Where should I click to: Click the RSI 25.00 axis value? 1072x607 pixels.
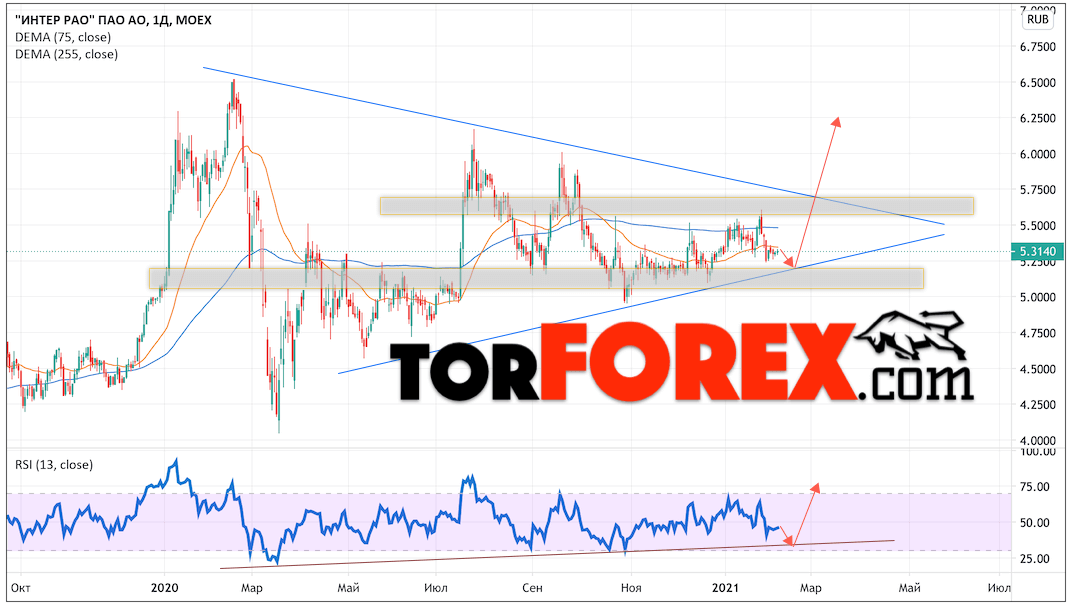tap(1034, 558)
